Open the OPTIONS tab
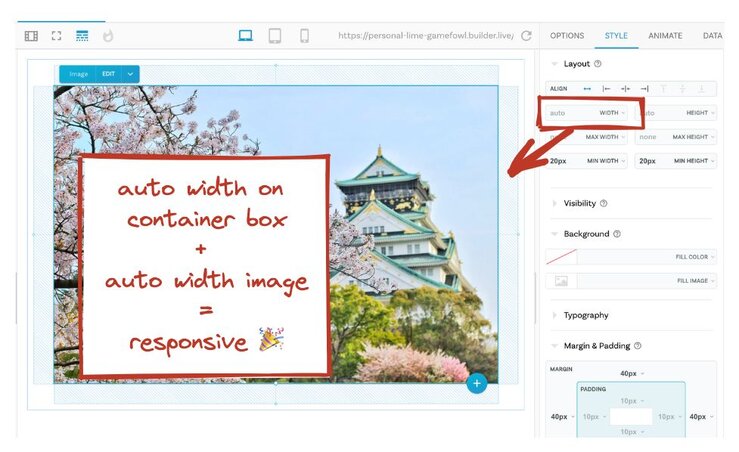The image size is (739, 452). (567, 36)
